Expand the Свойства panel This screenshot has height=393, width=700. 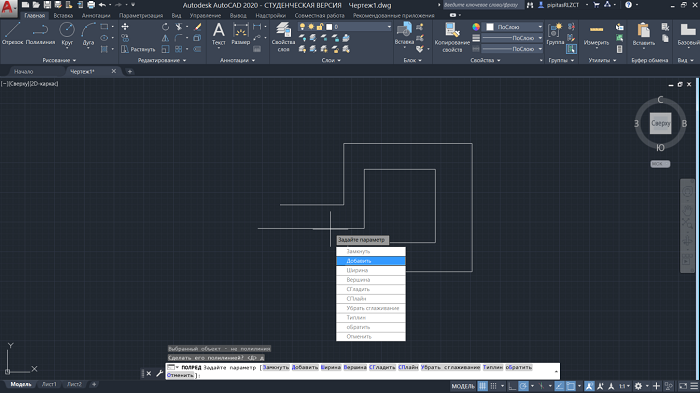pyautogui.click(x=485, y=60)
